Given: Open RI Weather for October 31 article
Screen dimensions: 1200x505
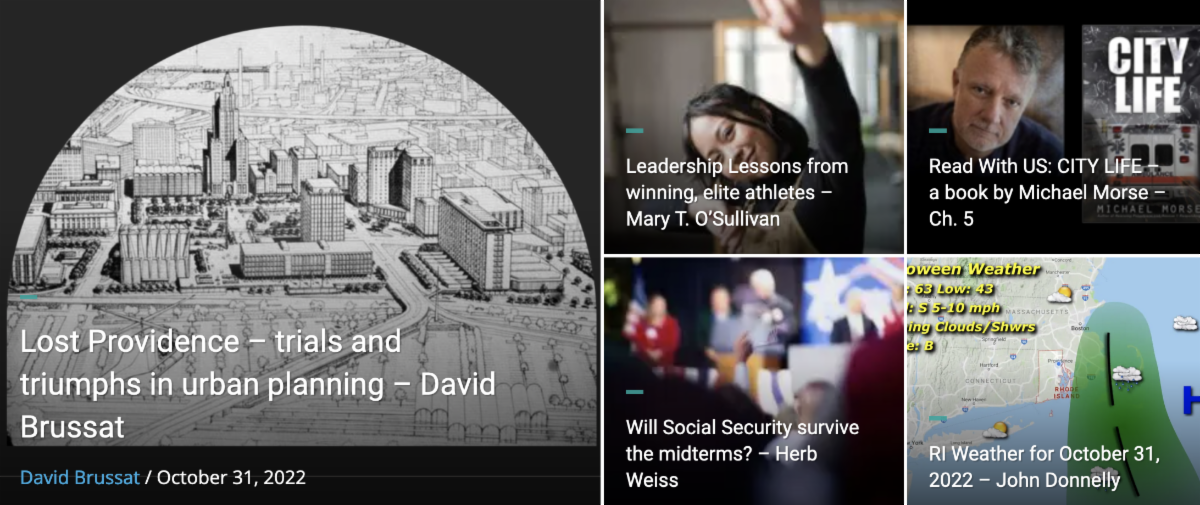Looking at the screenshot, I should [x=1044, y=467].
